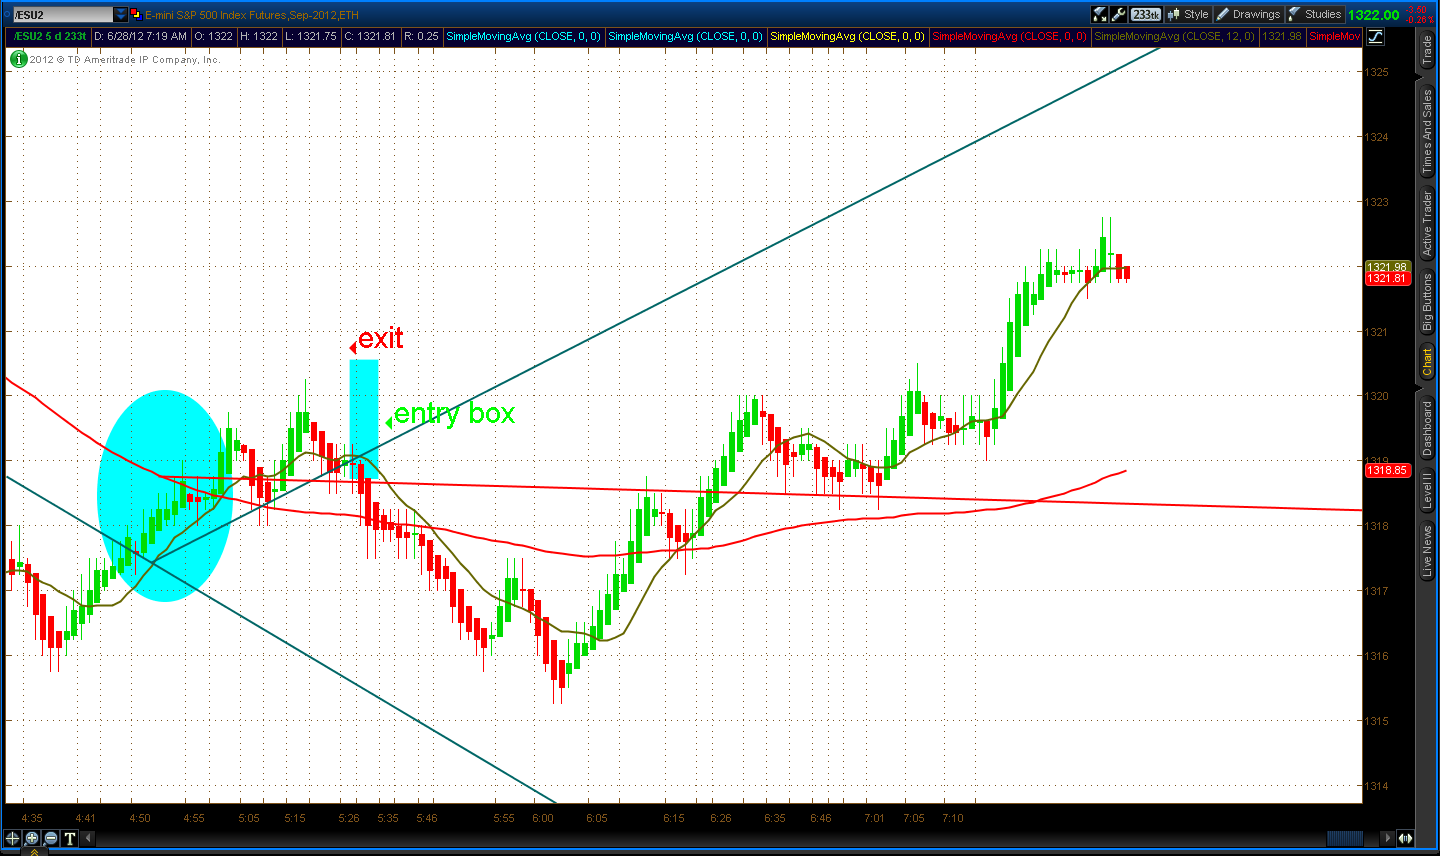1440x856 pixels.
Task: Click the small up-chevron expander below zoom icons
Action: pyautogui.click(x=33, y=851)
